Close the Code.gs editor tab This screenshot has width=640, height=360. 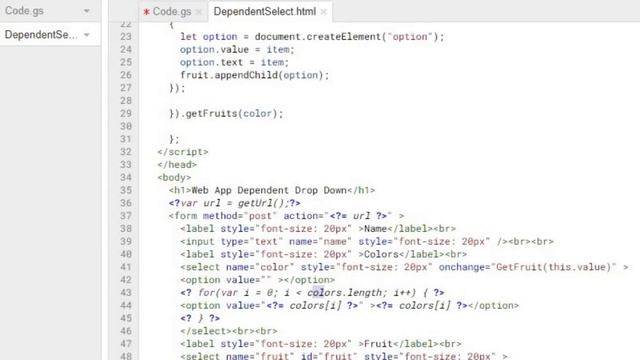[199, 12]
